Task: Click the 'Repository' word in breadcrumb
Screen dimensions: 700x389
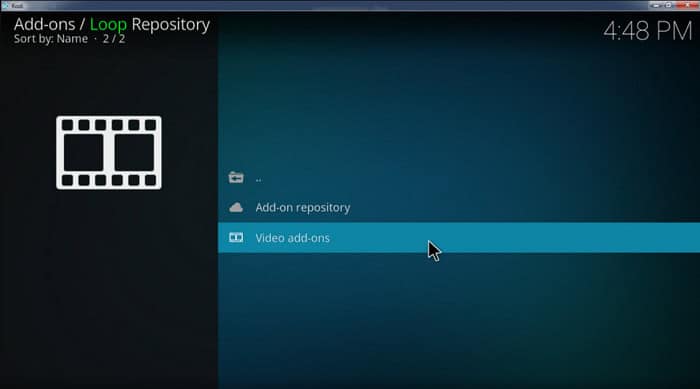Action: click(x=171, y=25)
